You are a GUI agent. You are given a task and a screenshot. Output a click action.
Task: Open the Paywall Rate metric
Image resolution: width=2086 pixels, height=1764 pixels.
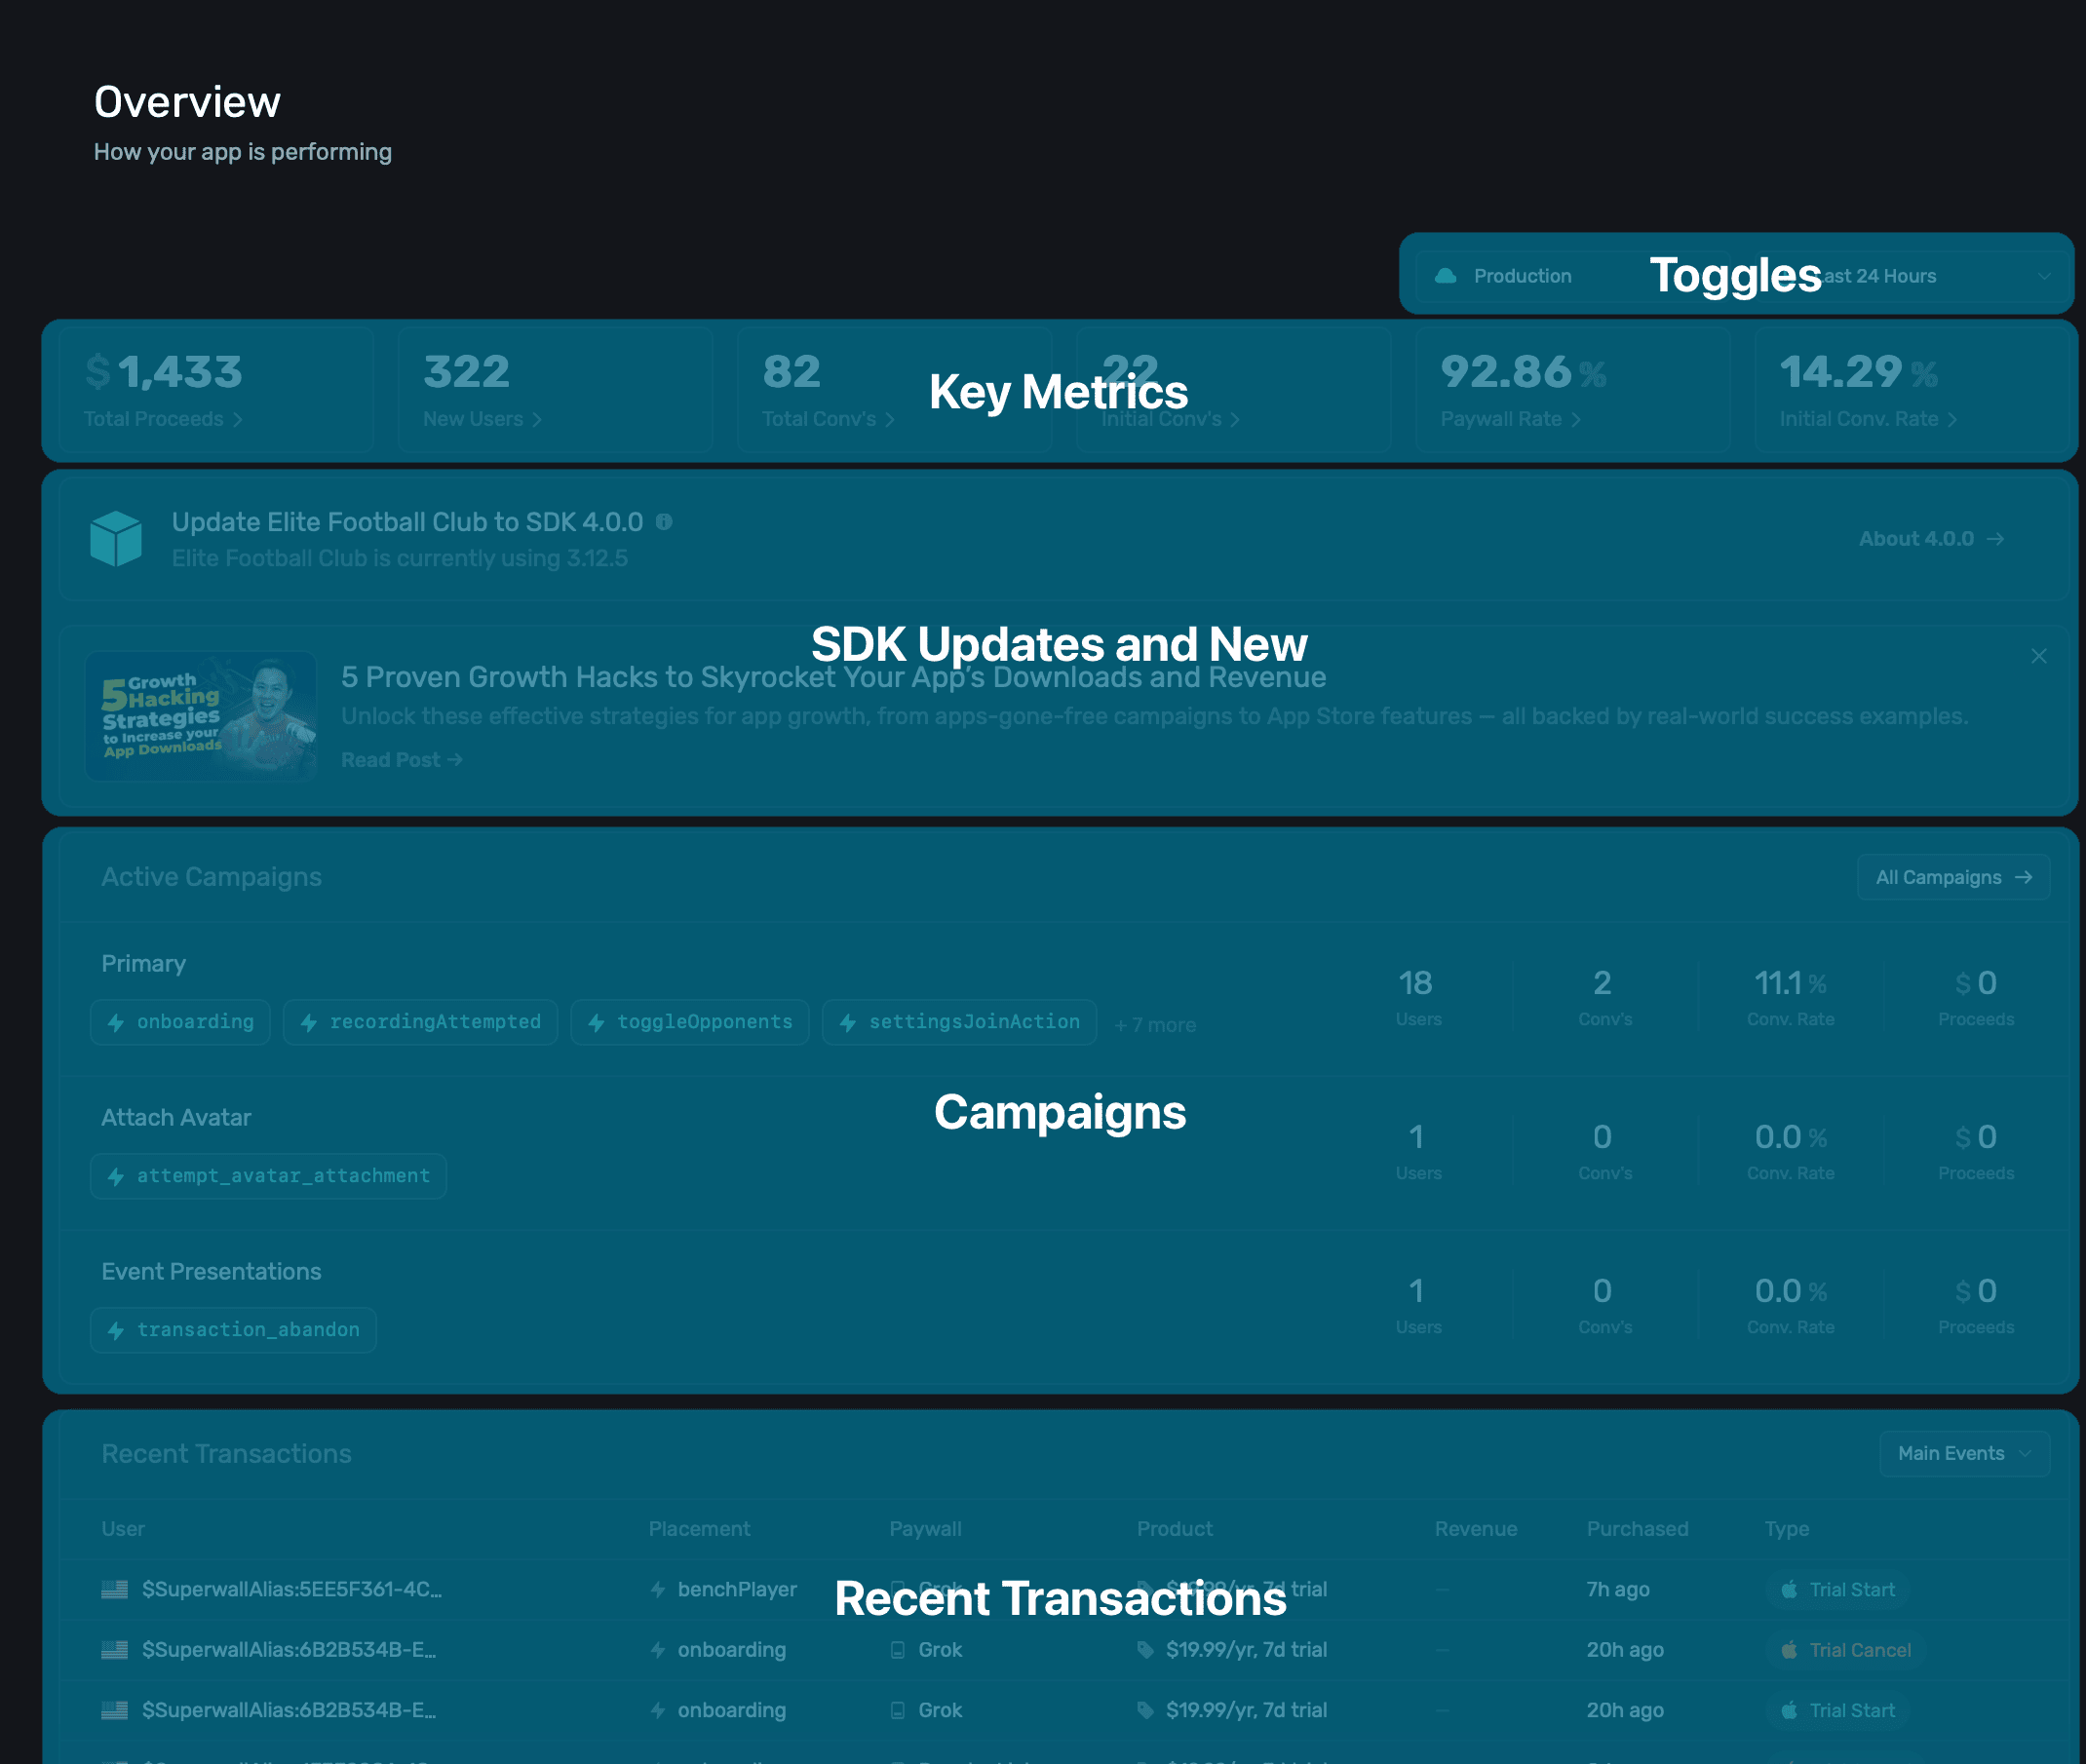point(1510,419)
